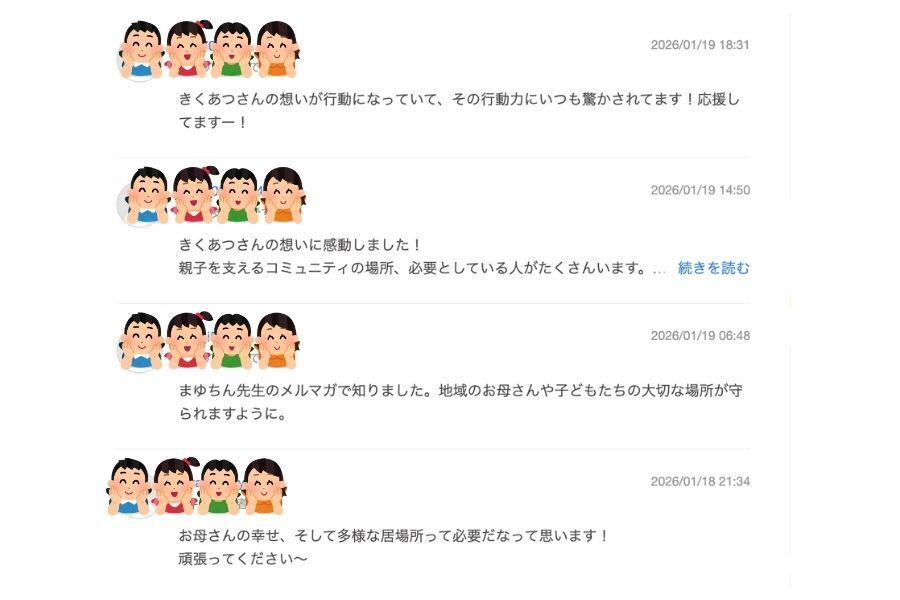This screenshot has height=600, width=900.
Task: Click the green-shirt child in third avatar
Action: pyautogui.click(x=231, y=341)
